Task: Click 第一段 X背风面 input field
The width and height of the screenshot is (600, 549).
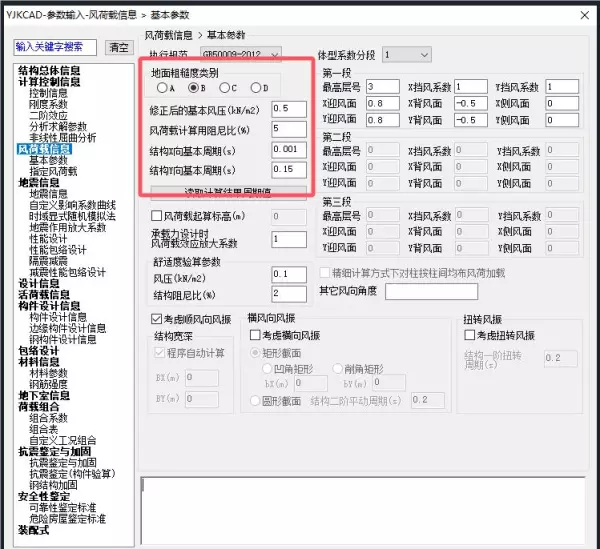Action: point(471,103)
